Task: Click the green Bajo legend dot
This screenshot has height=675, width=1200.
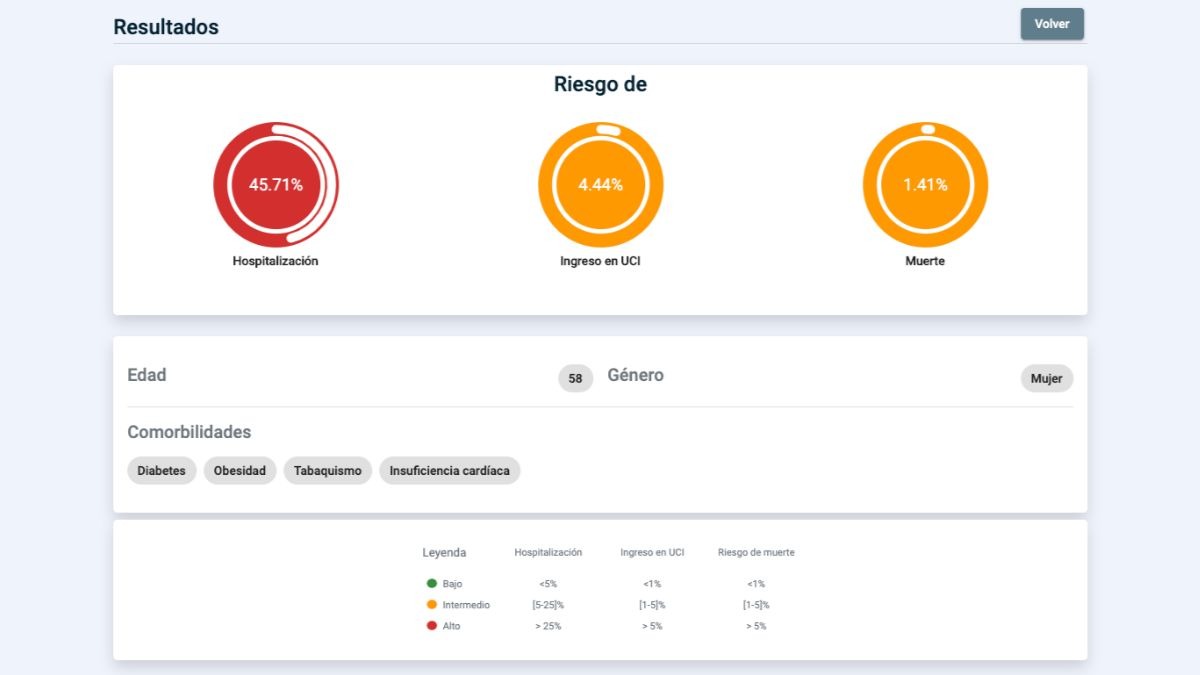Action: tap(432, 583)
